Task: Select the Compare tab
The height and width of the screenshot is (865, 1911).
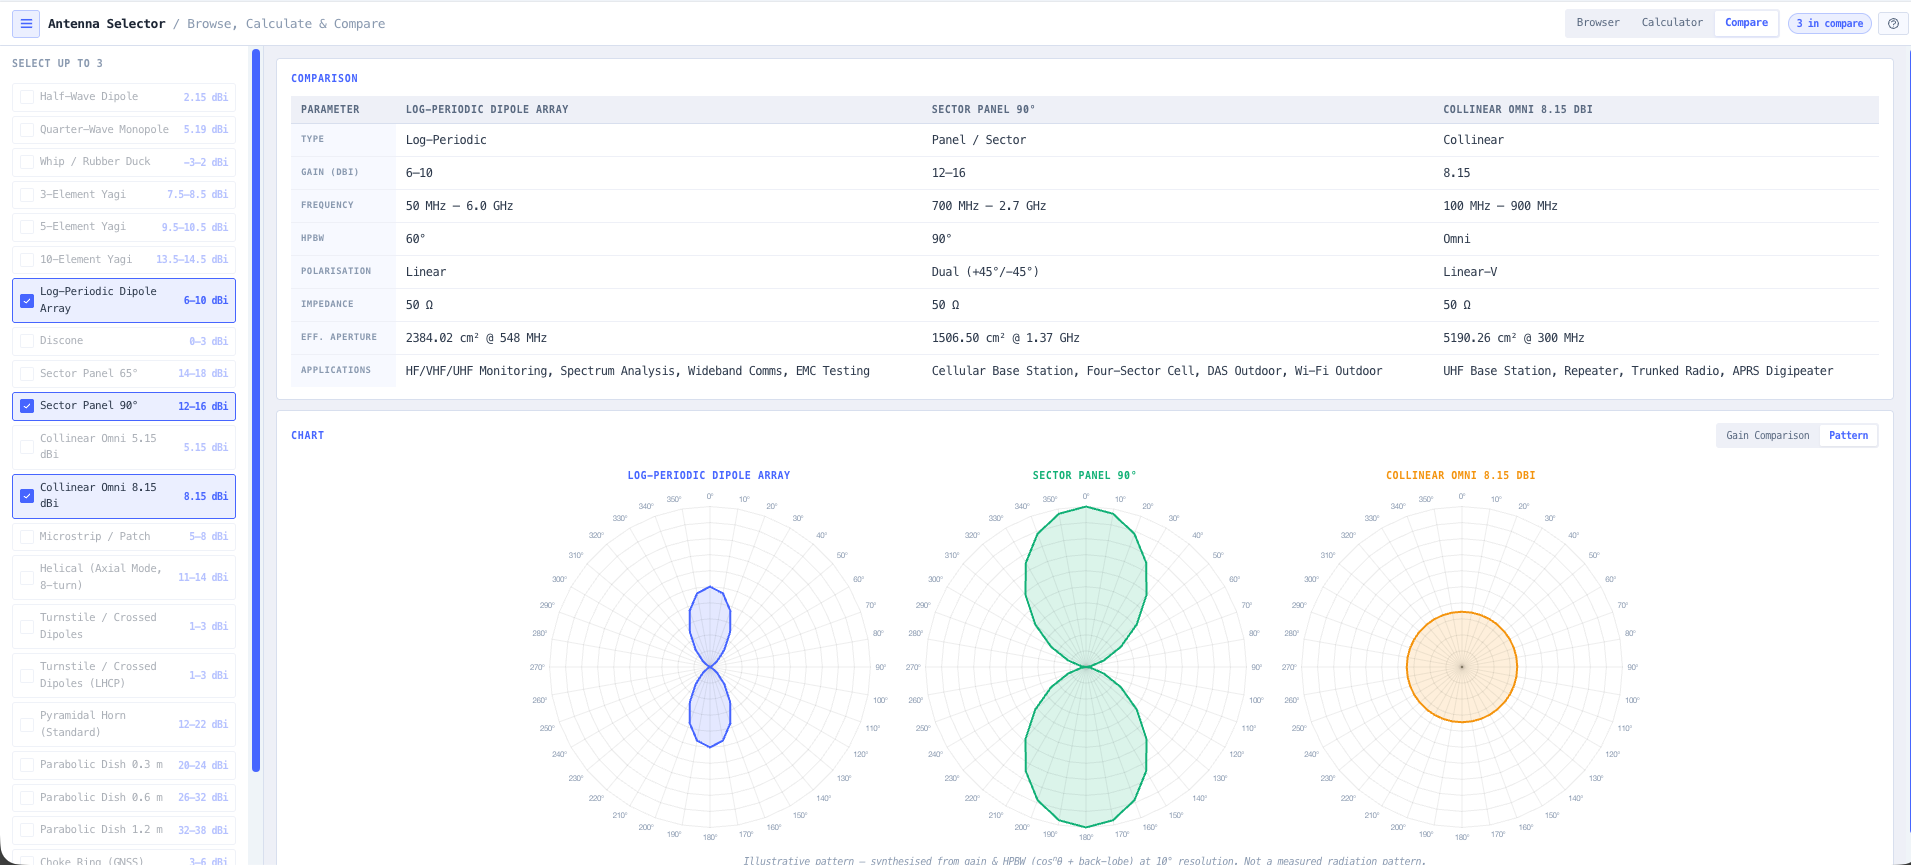Action: (1746, 23)
